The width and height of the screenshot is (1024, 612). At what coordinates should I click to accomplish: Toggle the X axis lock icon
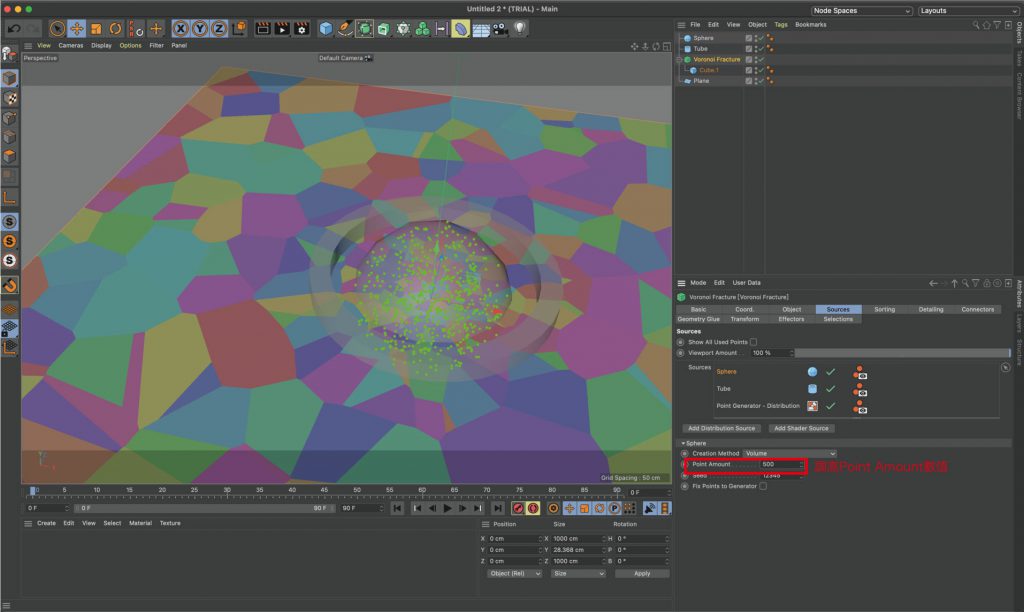(x=181, y=29)
